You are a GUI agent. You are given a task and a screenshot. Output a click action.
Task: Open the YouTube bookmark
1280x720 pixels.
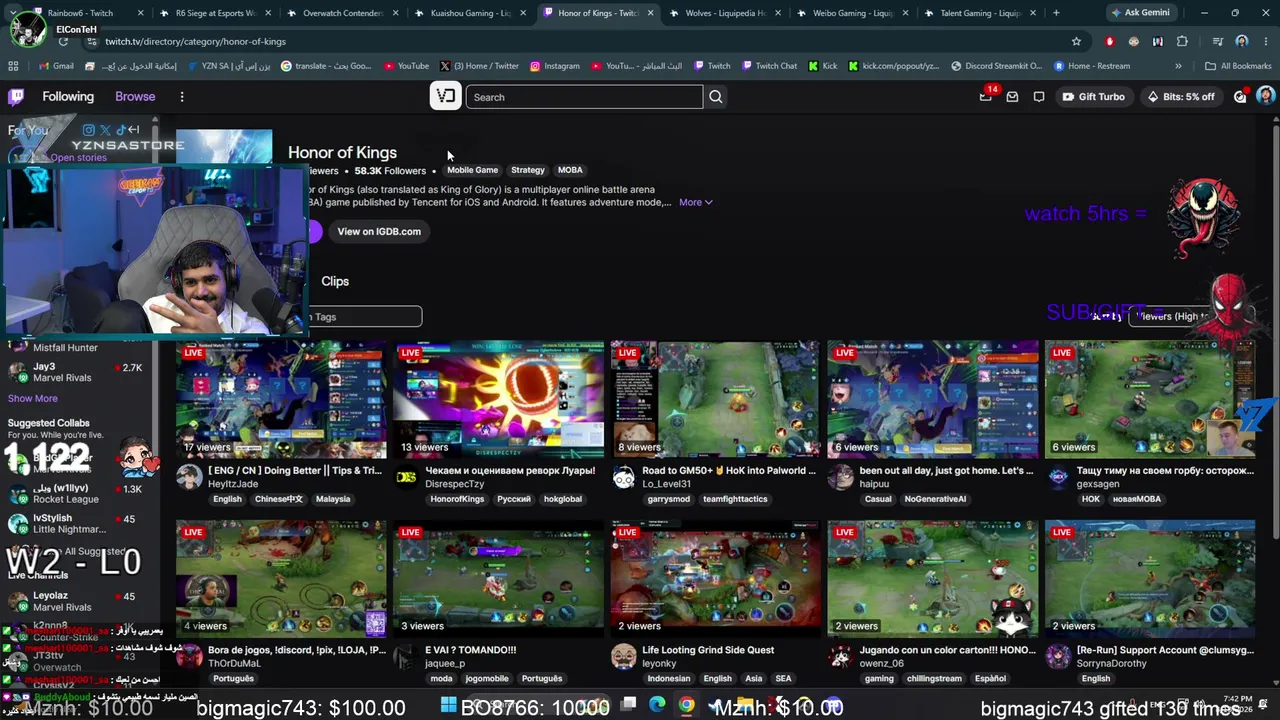(x=405, y=66)
